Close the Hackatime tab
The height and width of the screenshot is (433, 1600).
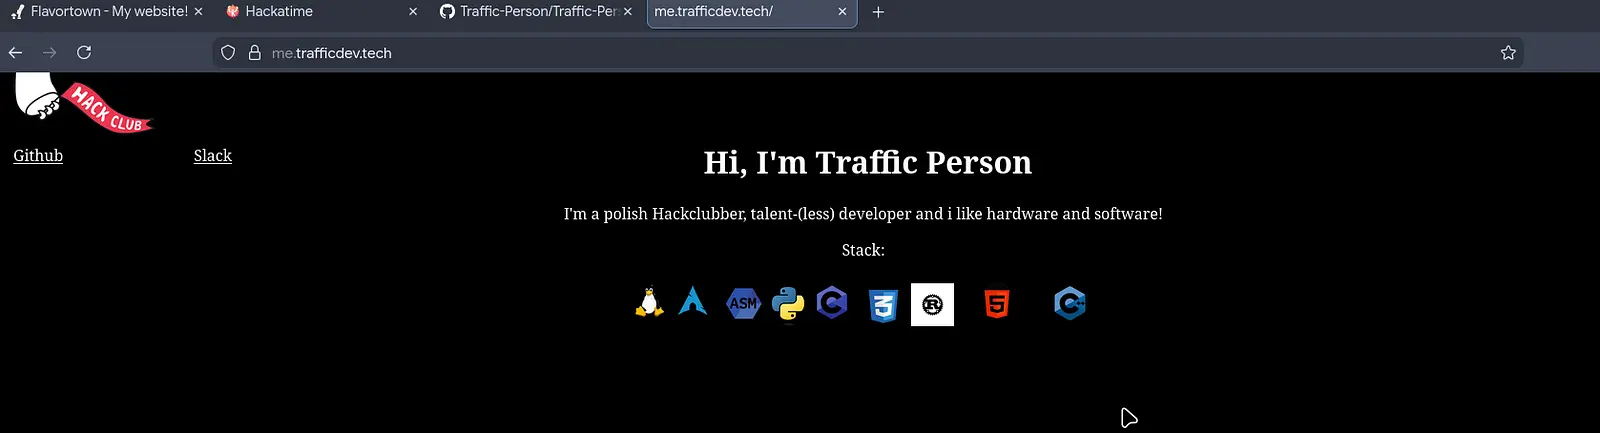414,12
